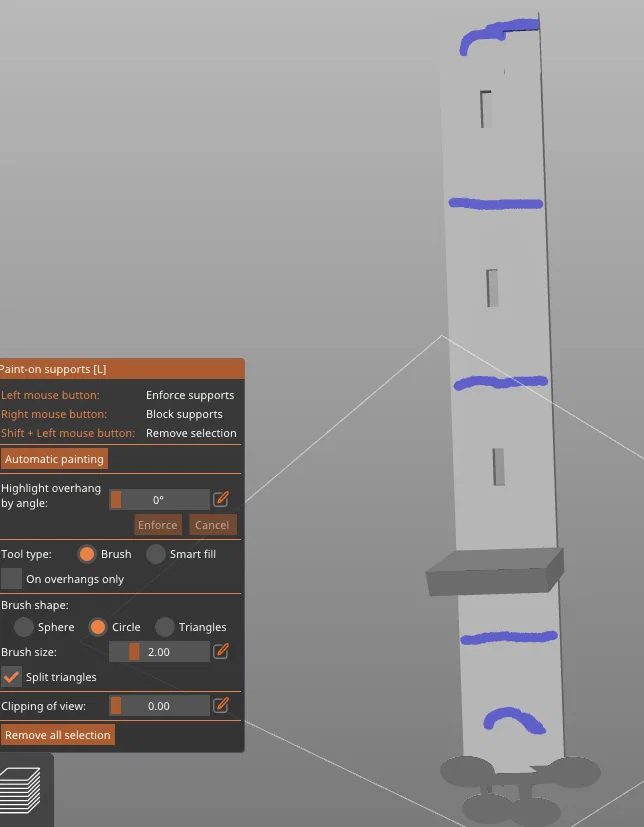Click the Right mouse button label

pos(54,414)
